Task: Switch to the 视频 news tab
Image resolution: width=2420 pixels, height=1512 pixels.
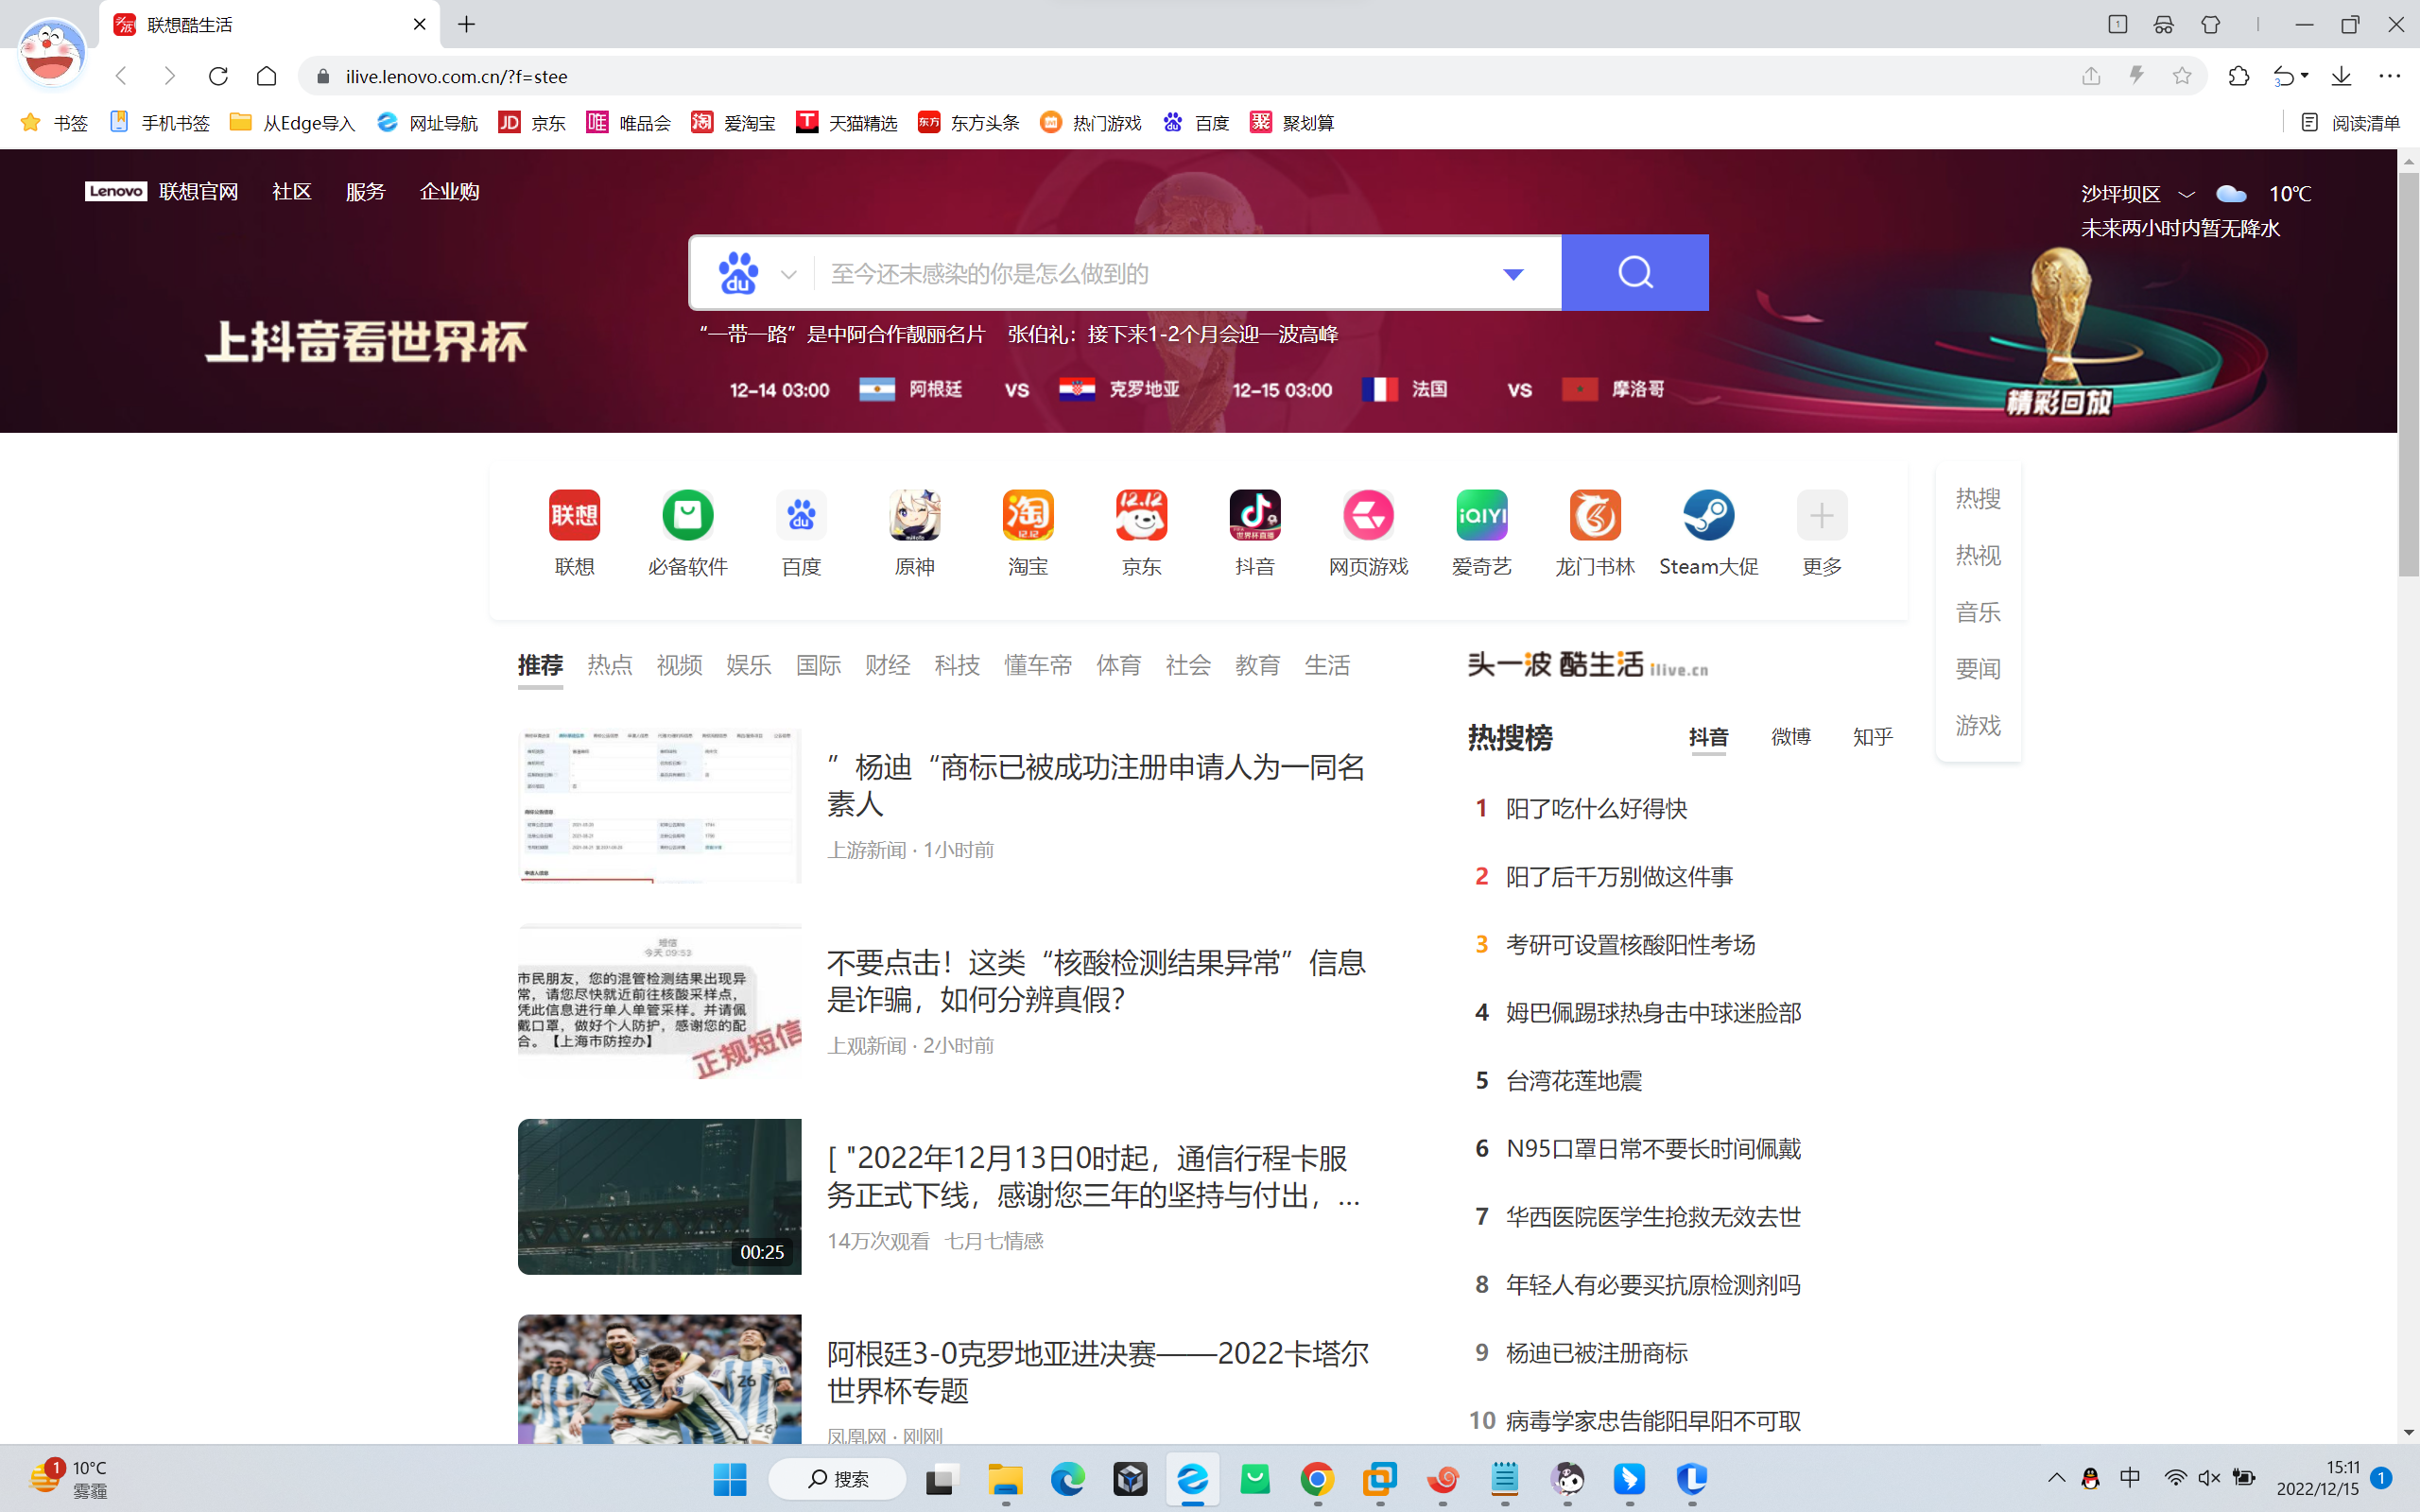Action: 679,665
